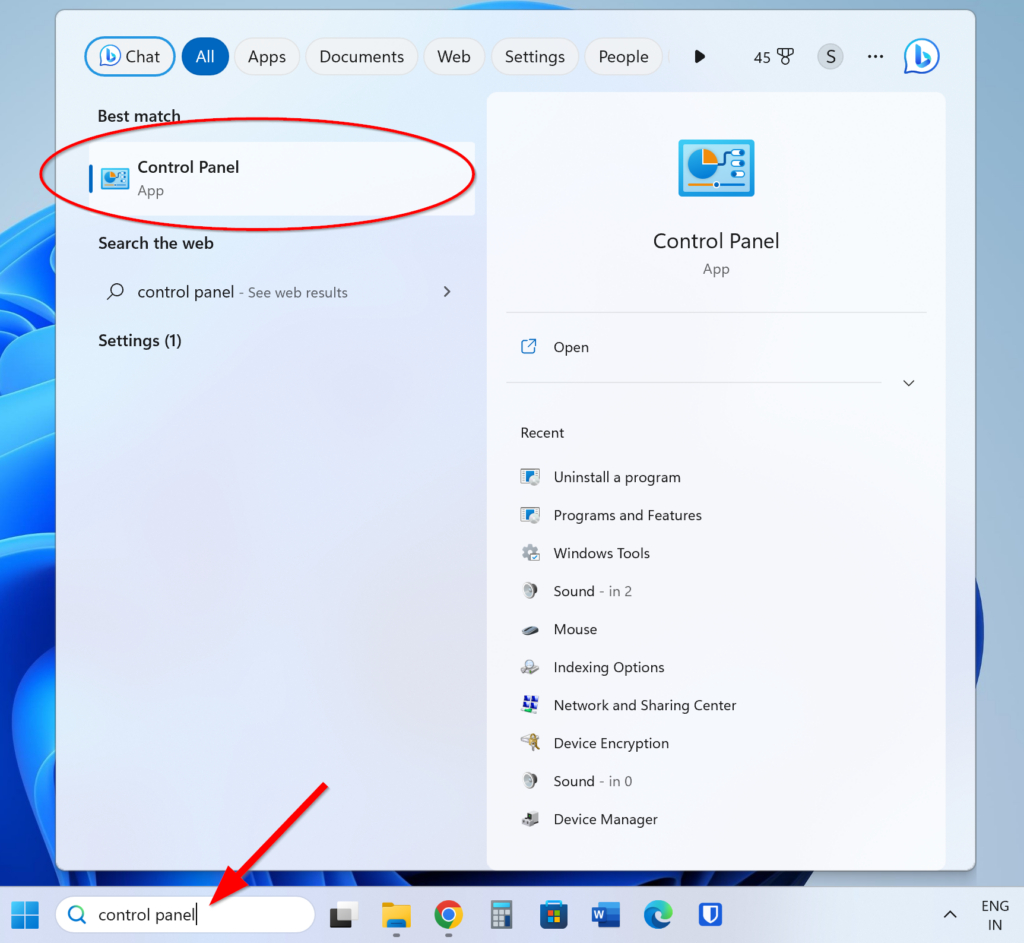The height and width of the screenshot is (943, 1024).
Task: Click the large Control Panel app icon
Action: [716, 168]
